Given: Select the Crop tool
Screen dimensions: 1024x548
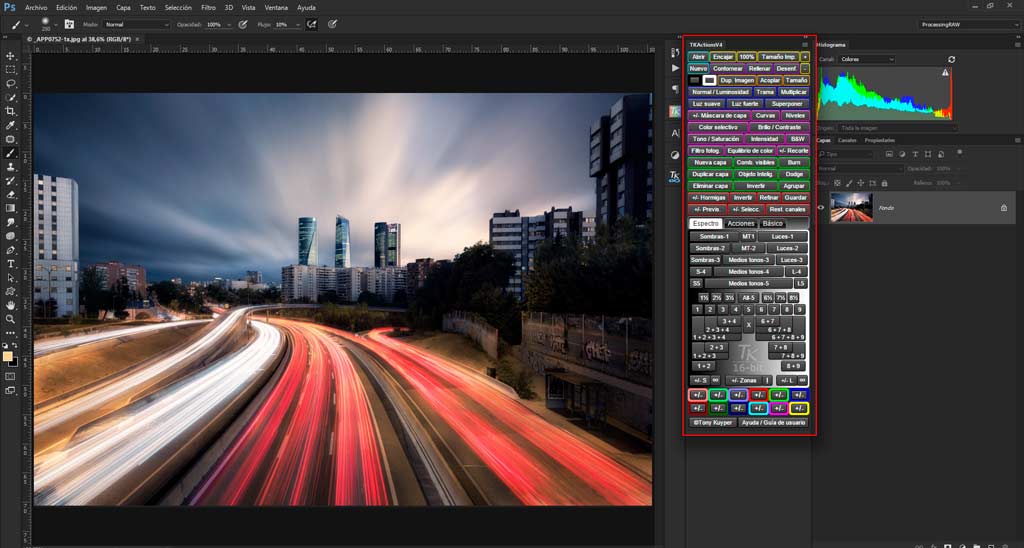Looking at the screenshot, I should [10, 112].
